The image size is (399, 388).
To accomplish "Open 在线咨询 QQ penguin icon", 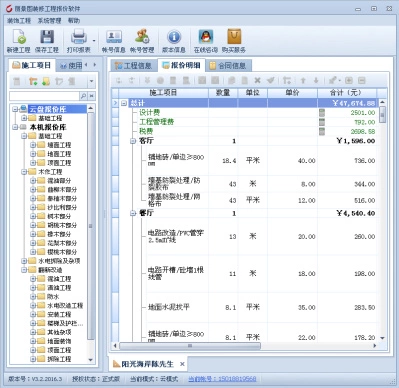I will (x=206, y=37).
